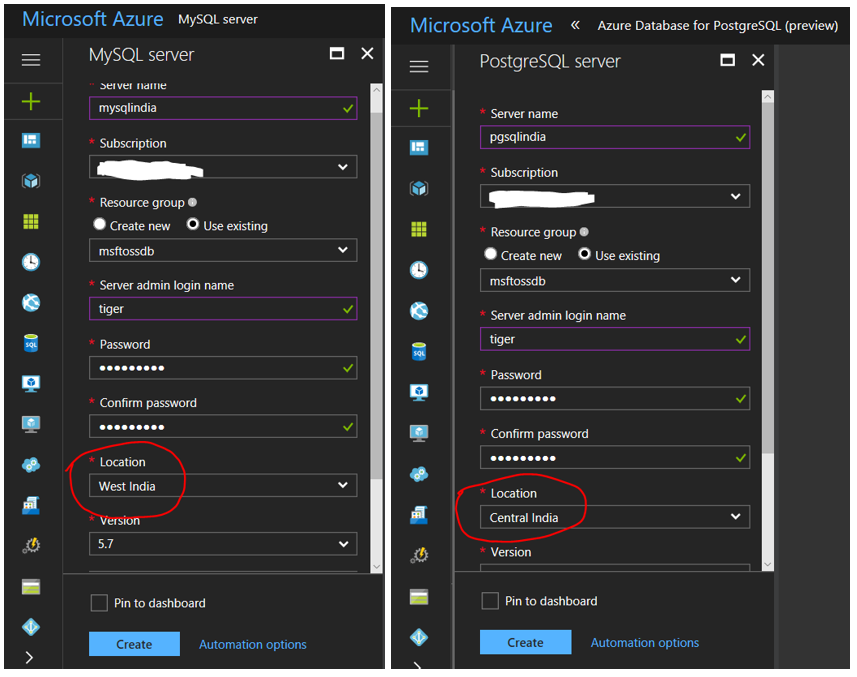
Task: Click the green plus icon in MySQL portal sidebar
Action: [x=31, y=101]
